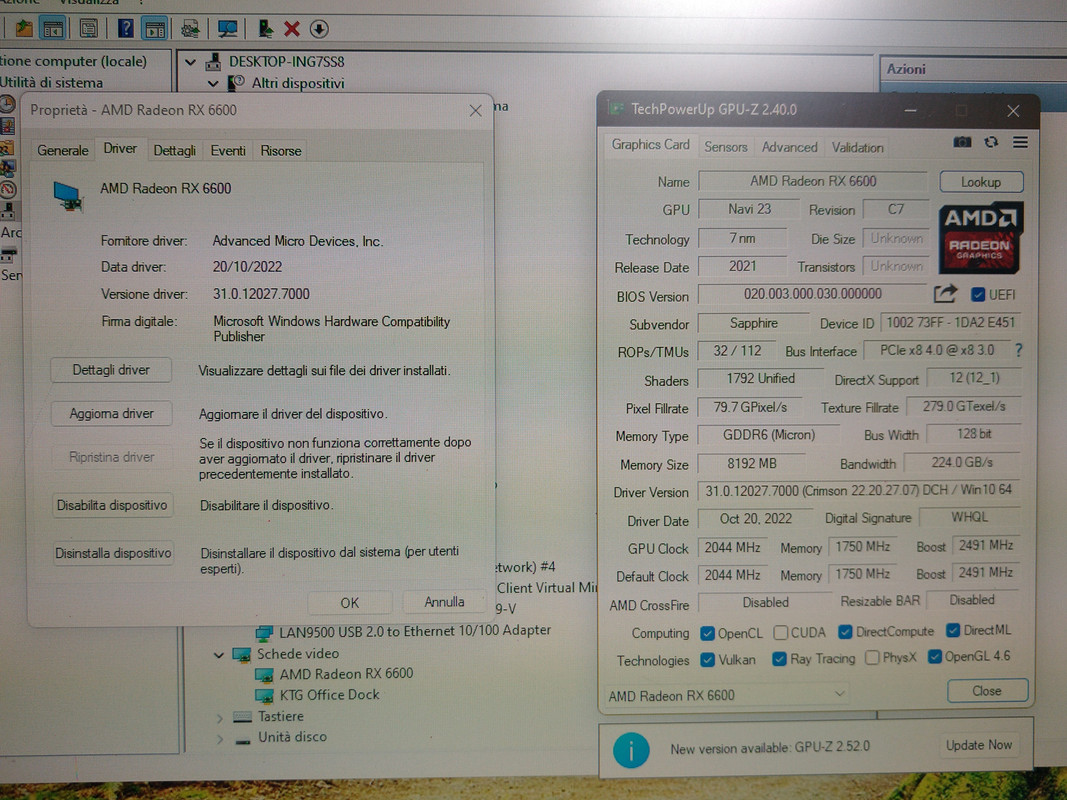Image resolution: width=1067 pixels, height=800 pixels.
Task: Open the Sensors tab in GPU-Z
Action: 725,147
